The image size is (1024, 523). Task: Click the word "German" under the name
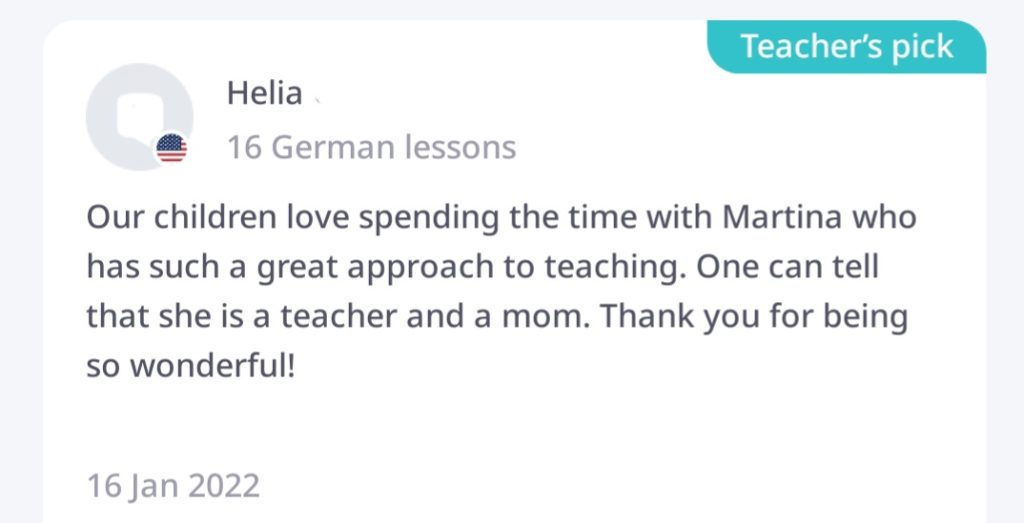tap(333, 148)
